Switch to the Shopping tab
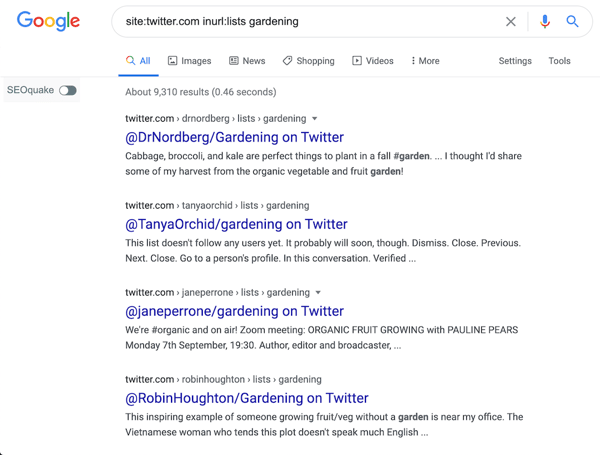The image size is (600, 455). tap(308, 61)
